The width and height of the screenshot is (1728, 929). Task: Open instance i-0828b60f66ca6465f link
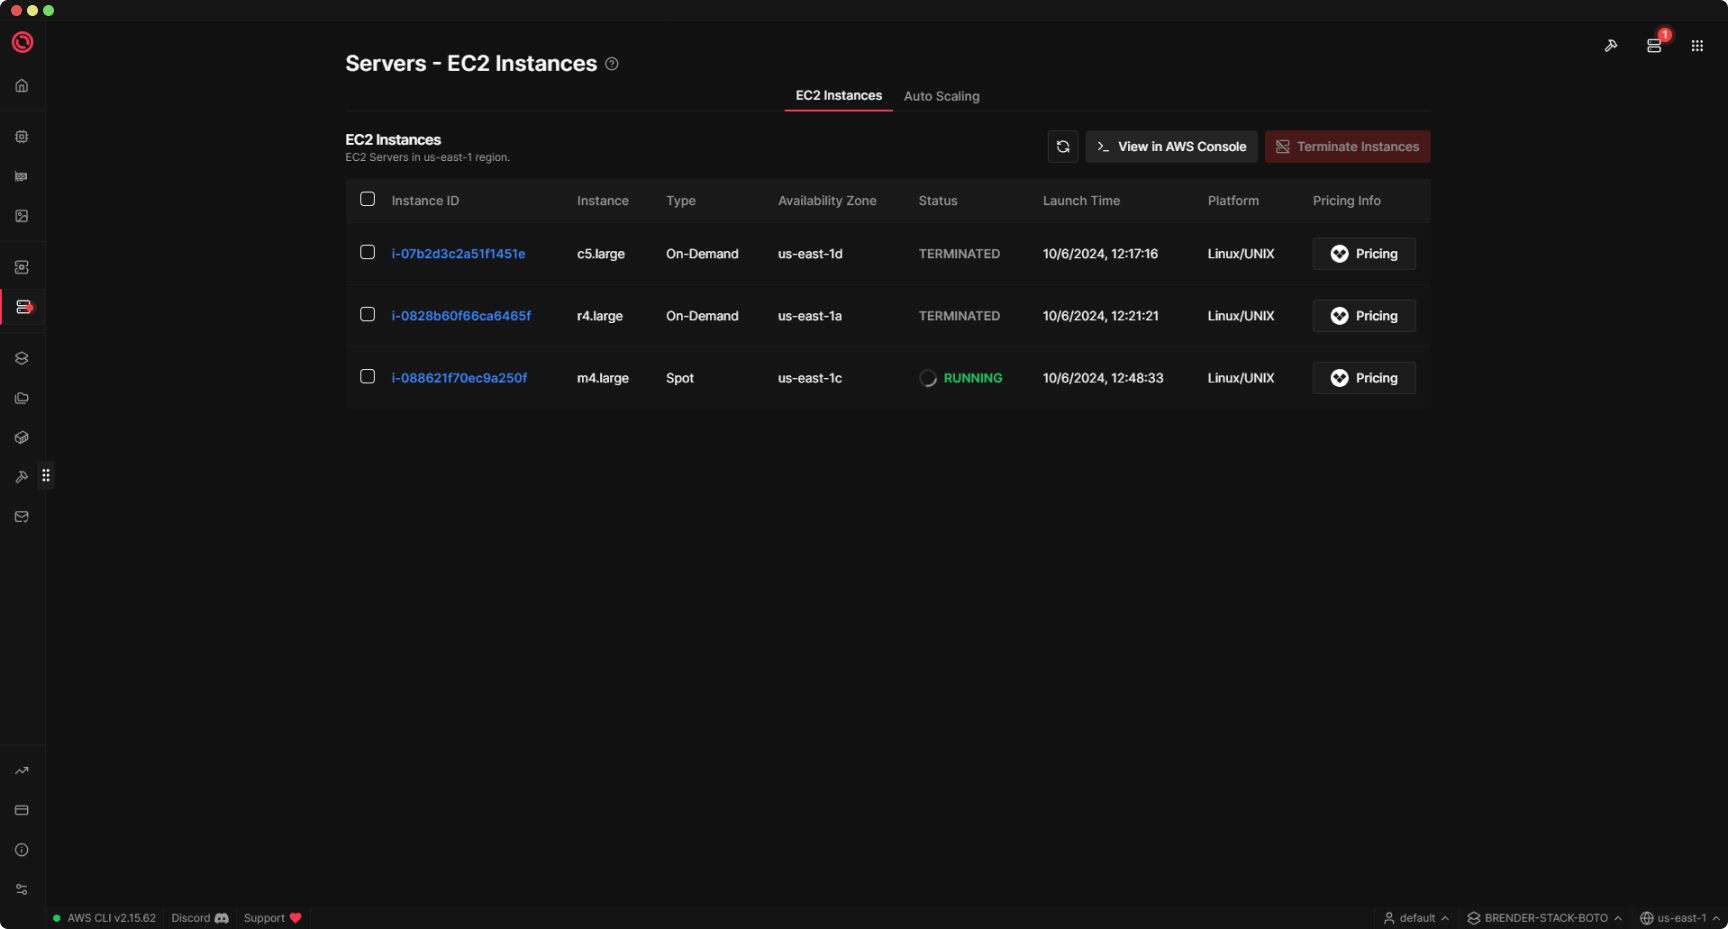click(461, 316)
